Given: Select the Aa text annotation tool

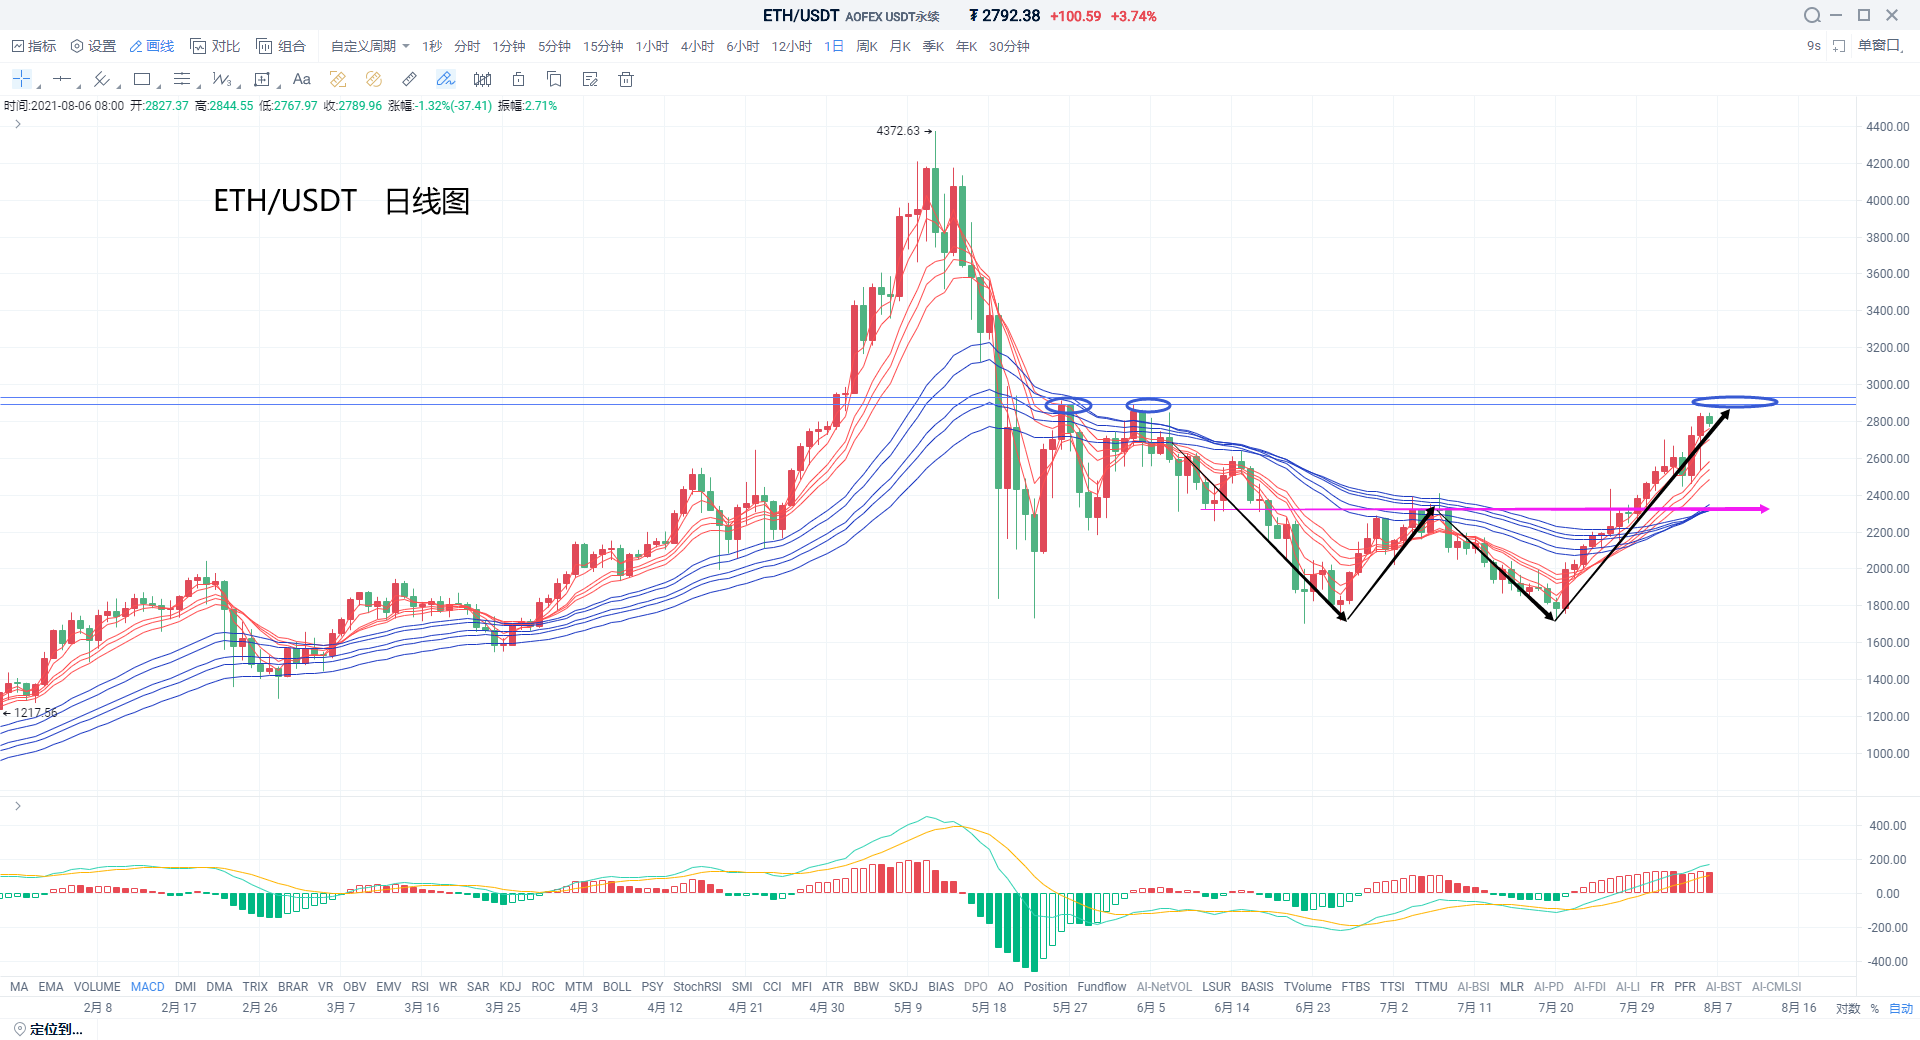Looking at the screenshot, I should point(302,79).
